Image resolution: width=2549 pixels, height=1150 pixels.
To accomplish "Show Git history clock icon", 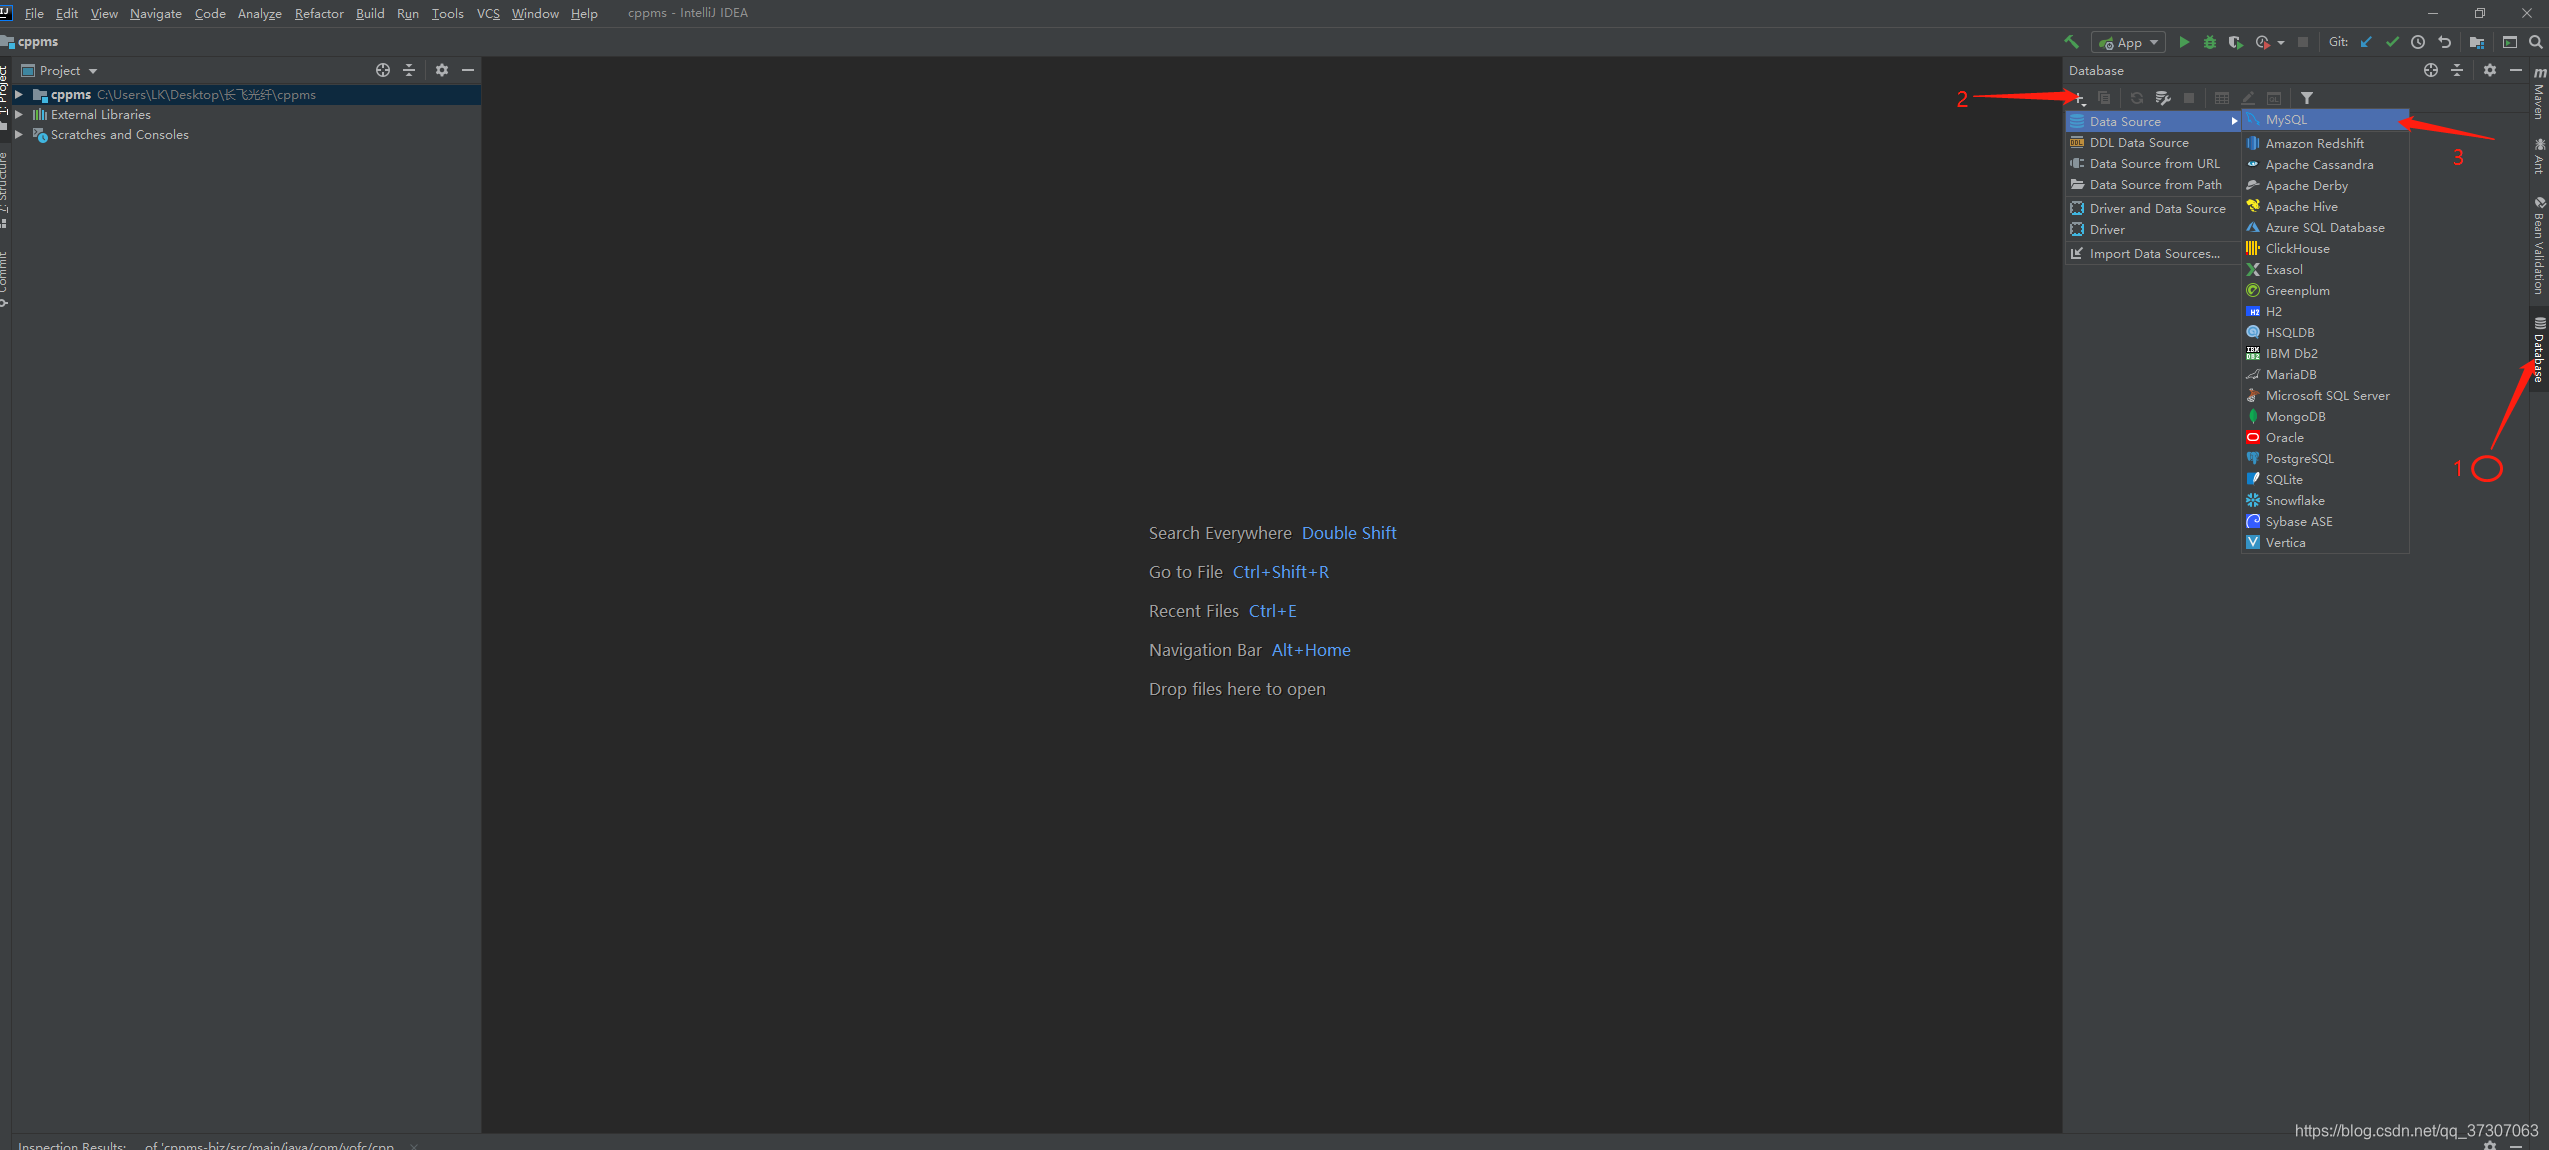I will [2418, 42].
